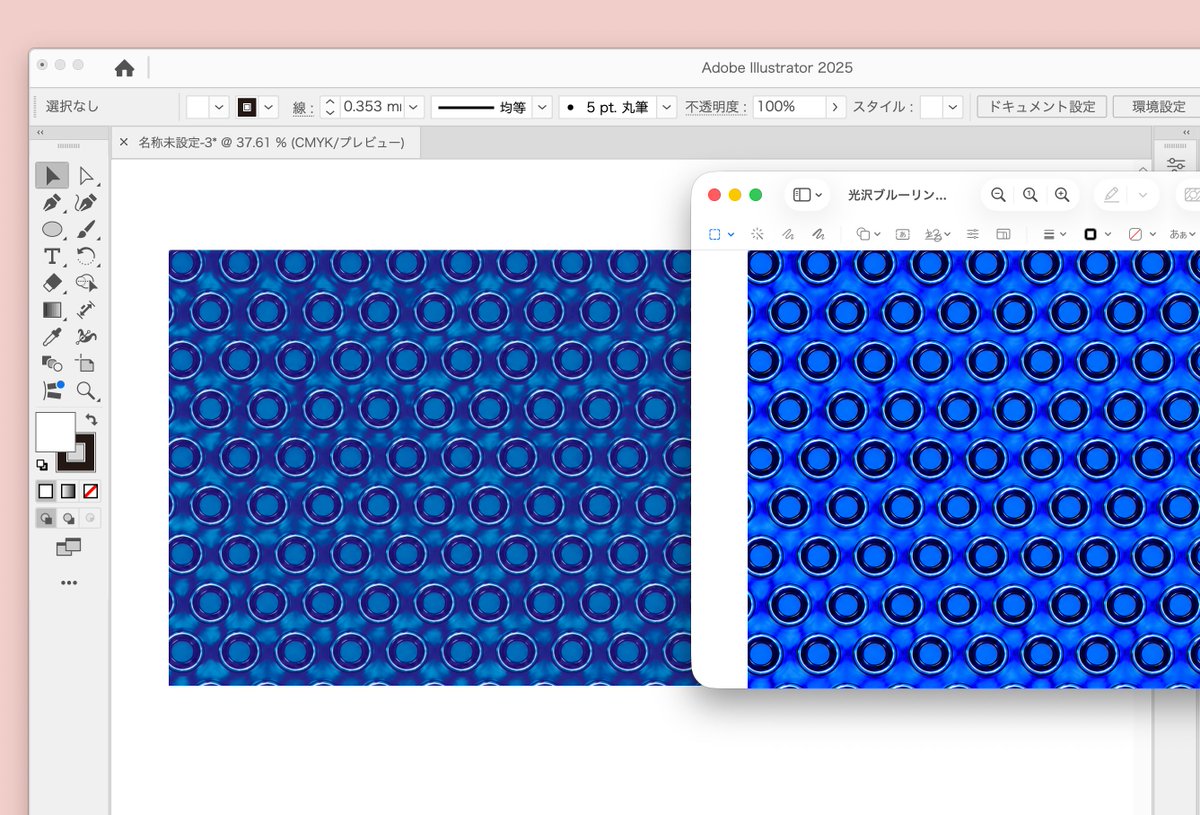Select the Blend tool
1200x815 pixels.
coord(52,364)
